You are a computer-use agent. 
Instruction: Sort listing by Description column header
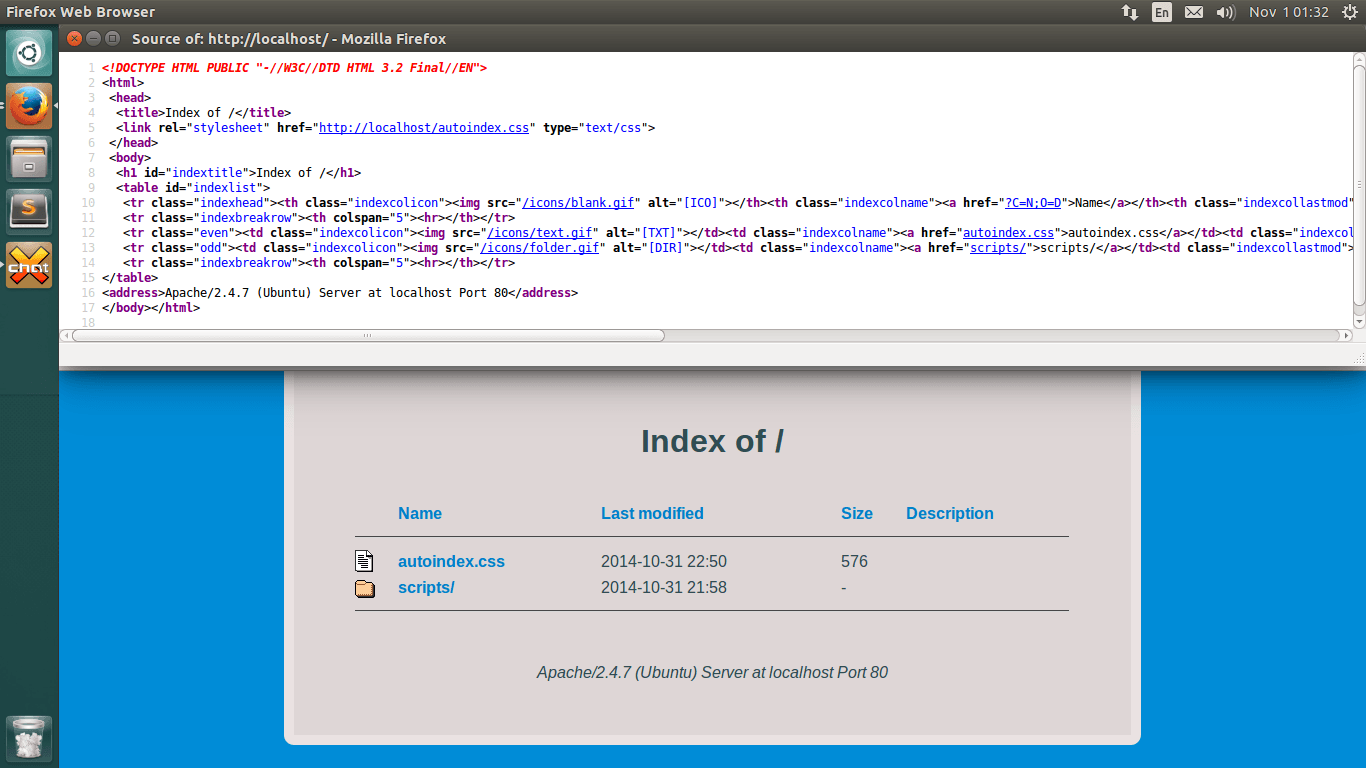tap(950, 513)
